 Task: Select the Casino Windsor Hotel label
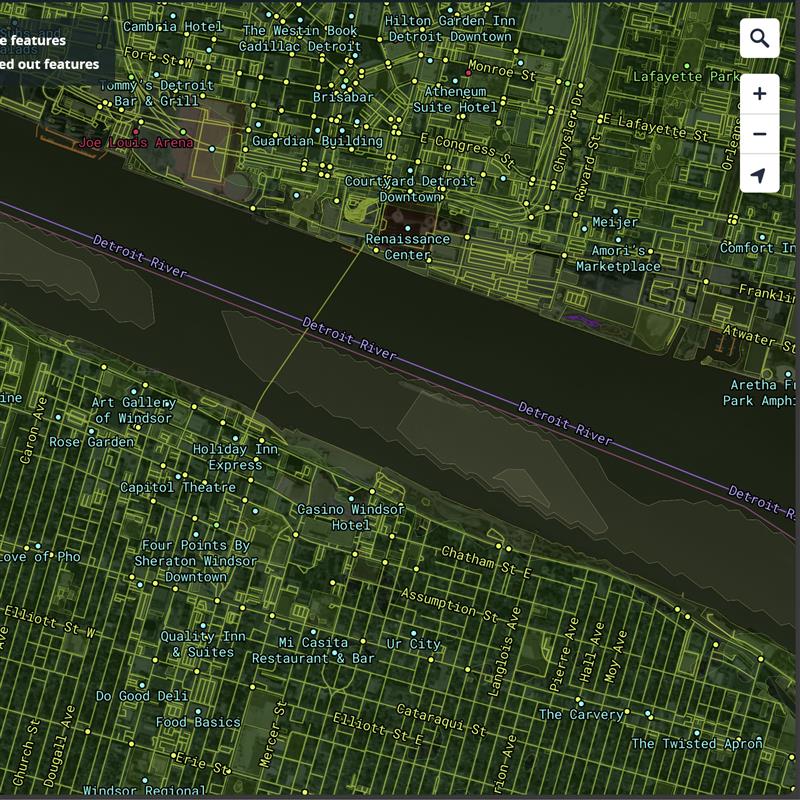(351, 517)
